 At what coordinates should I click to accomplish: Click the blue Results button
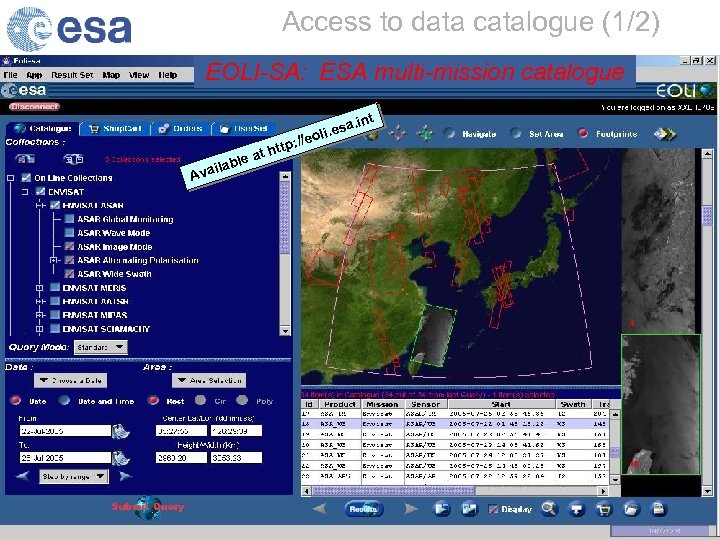click(363, 509)
